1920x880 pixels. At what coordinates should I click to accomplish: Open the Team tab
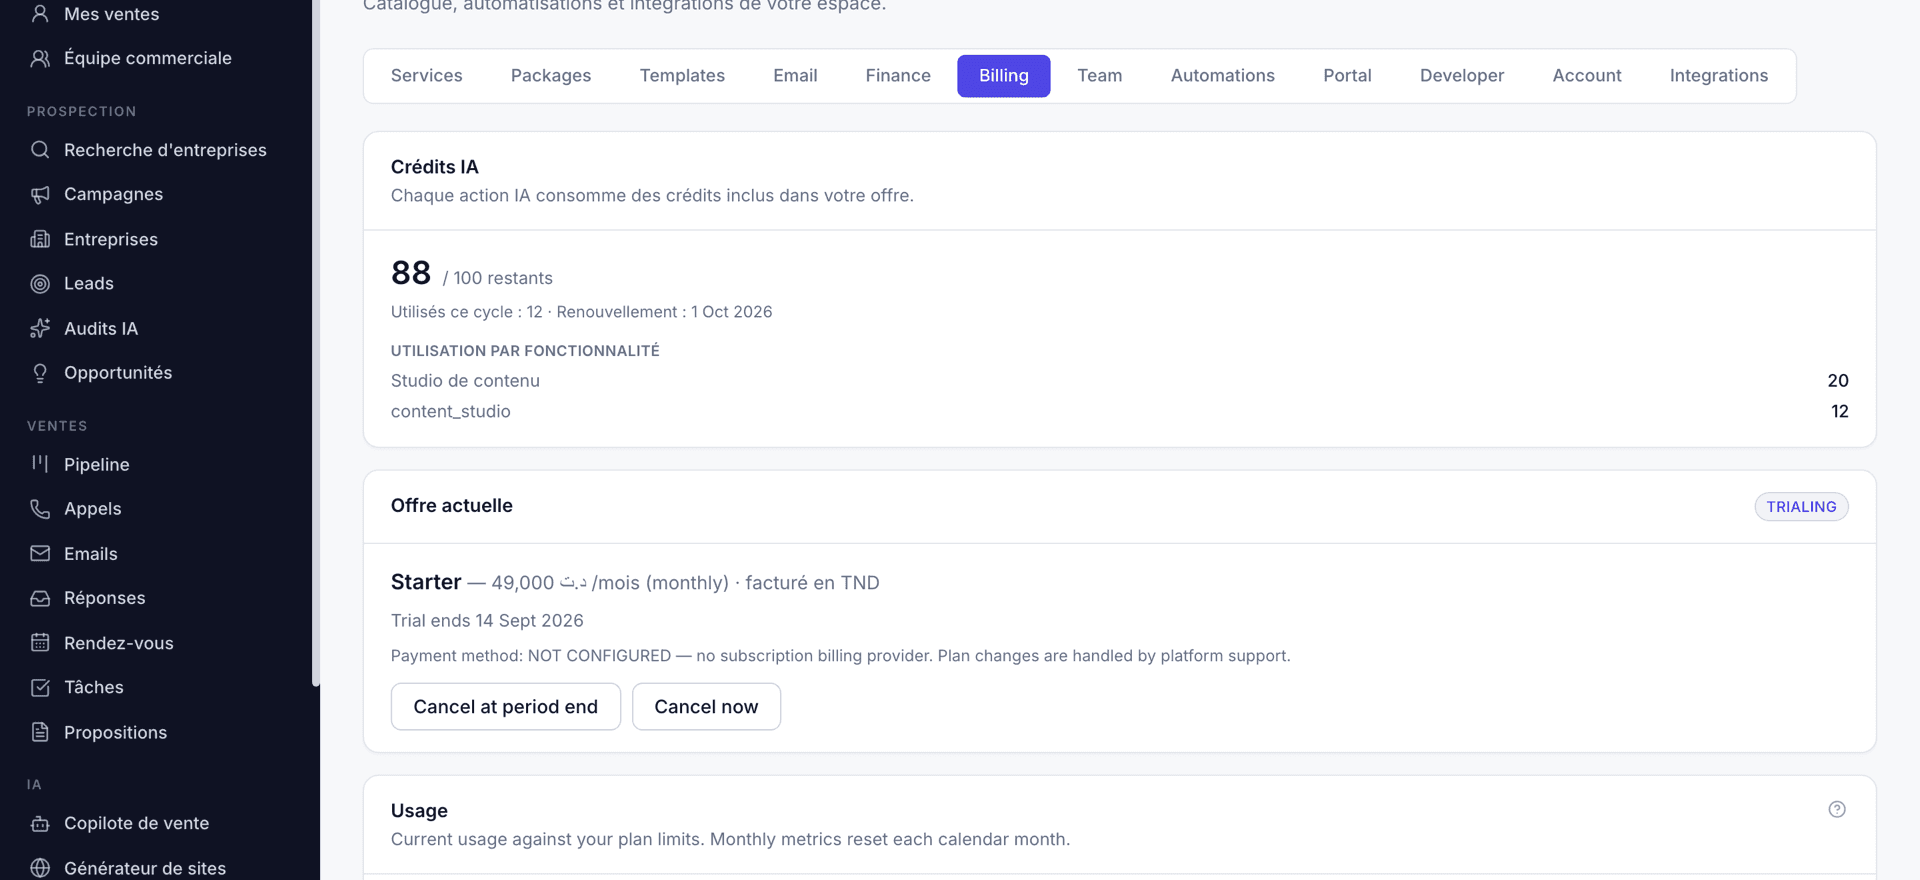click(1100, 76)
